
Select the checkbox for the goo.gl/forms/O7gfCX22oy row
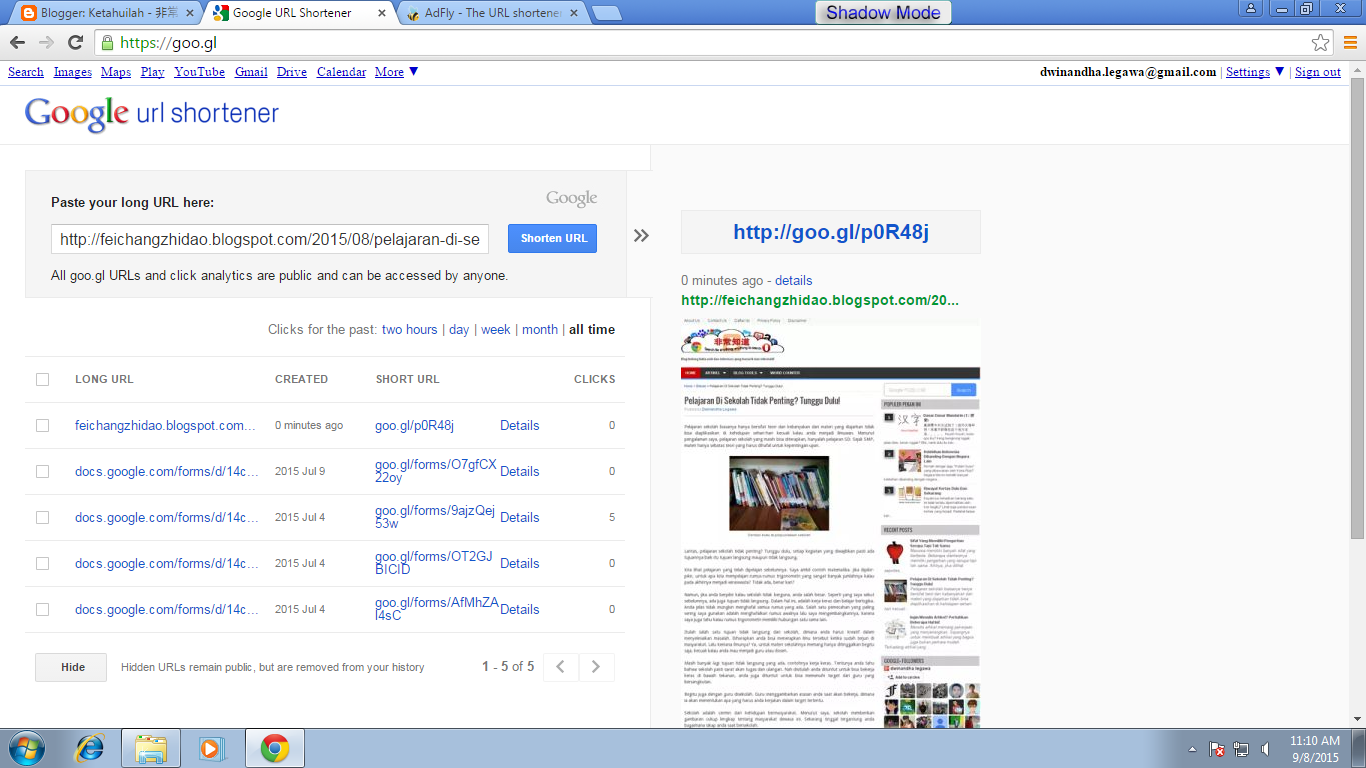tap(42, 471)
